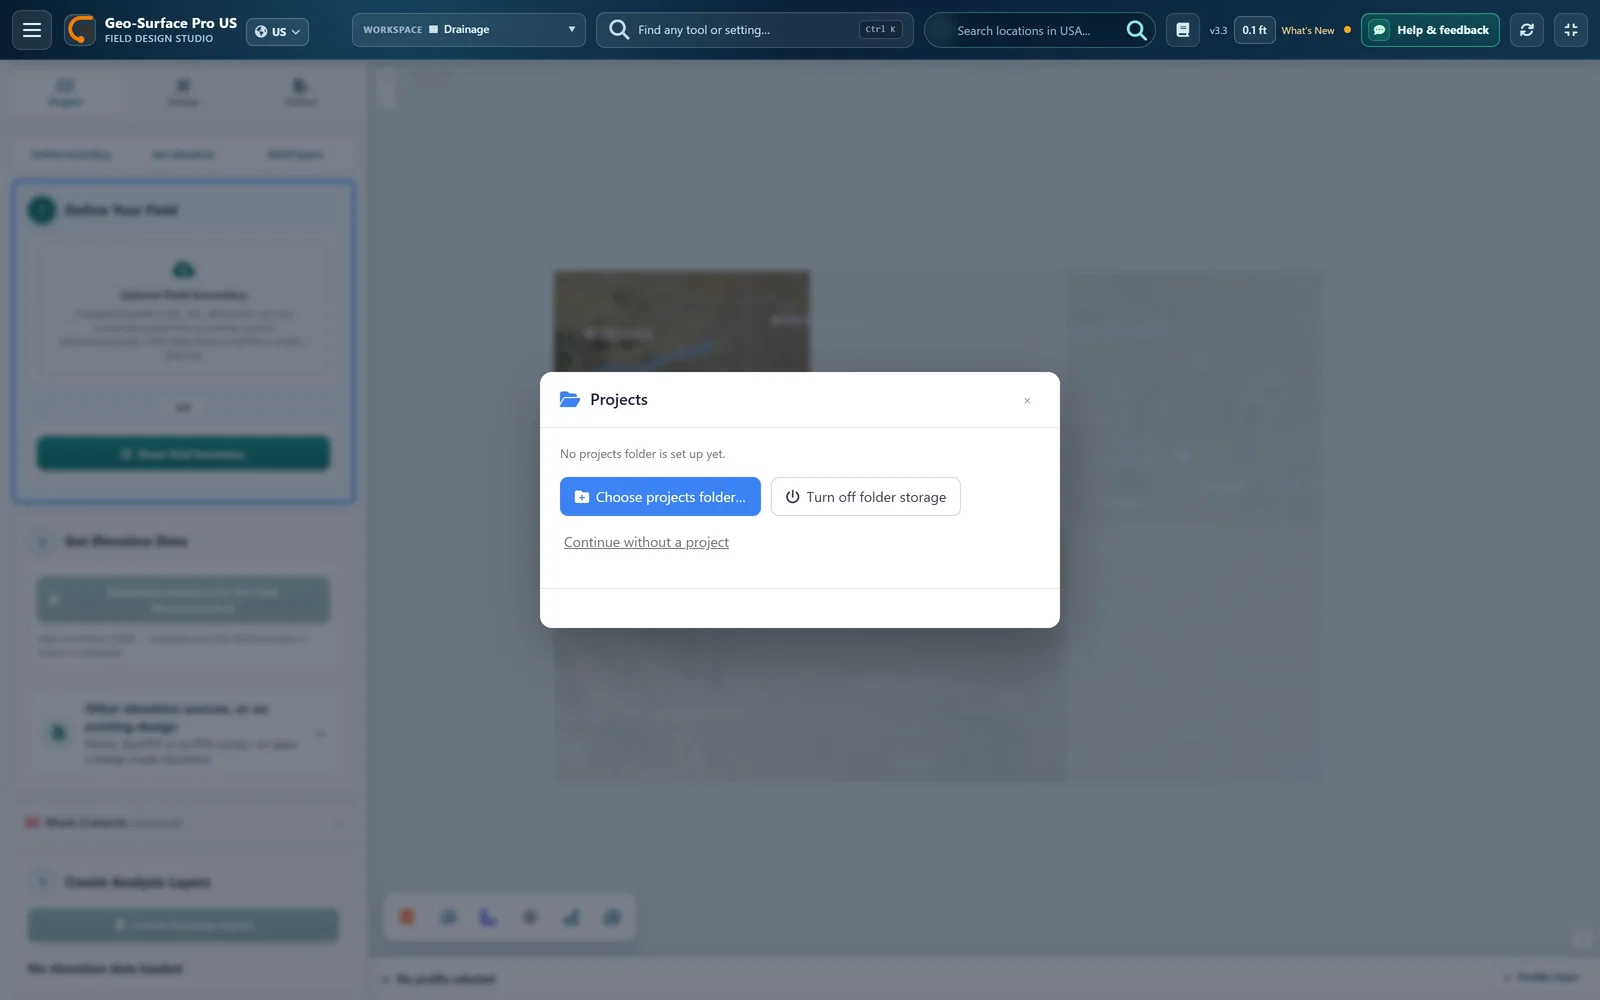The image size is (1600, 1000).
Task: Focus the Find any tool or setting field
Action: tap(754, 30)
